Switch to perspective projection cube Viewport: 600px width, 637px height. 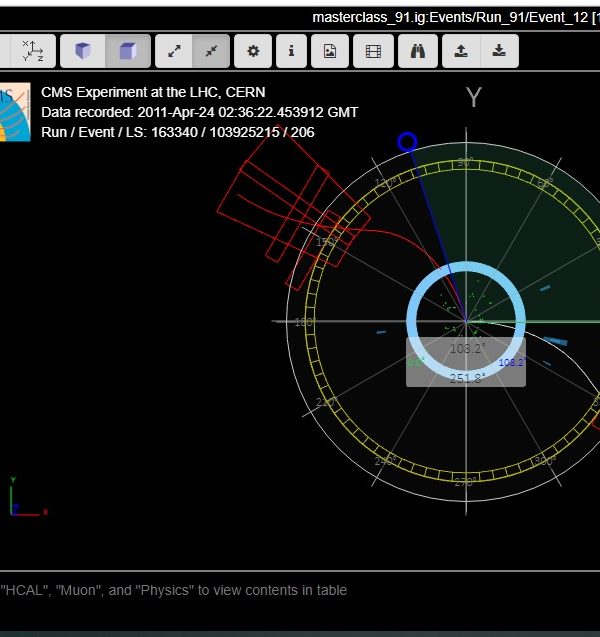tap(83, 51)
